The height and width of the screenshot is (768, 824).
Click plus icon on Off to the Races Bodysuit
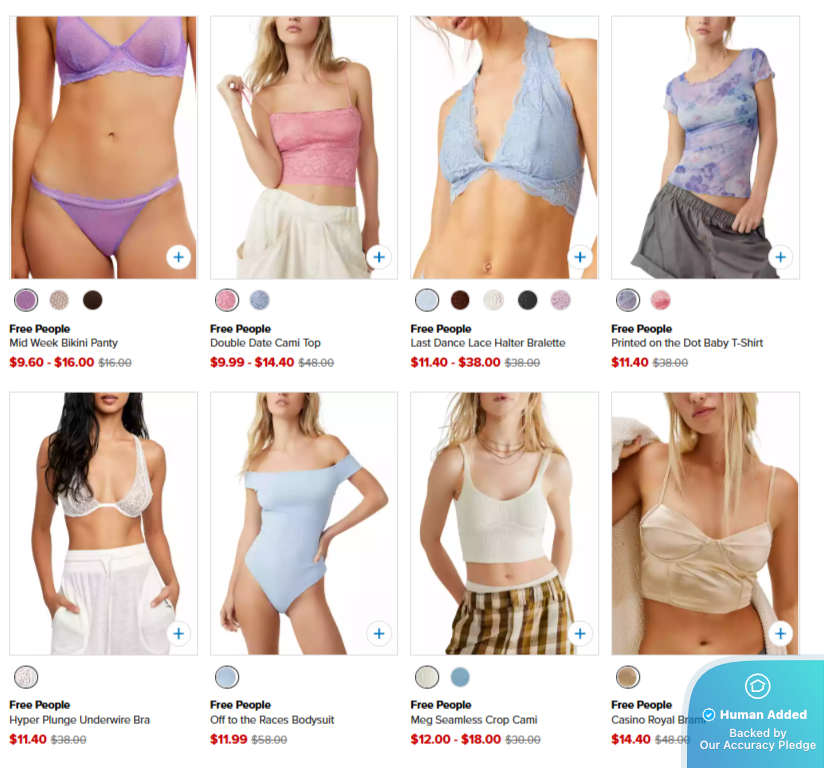click(379, 633)
